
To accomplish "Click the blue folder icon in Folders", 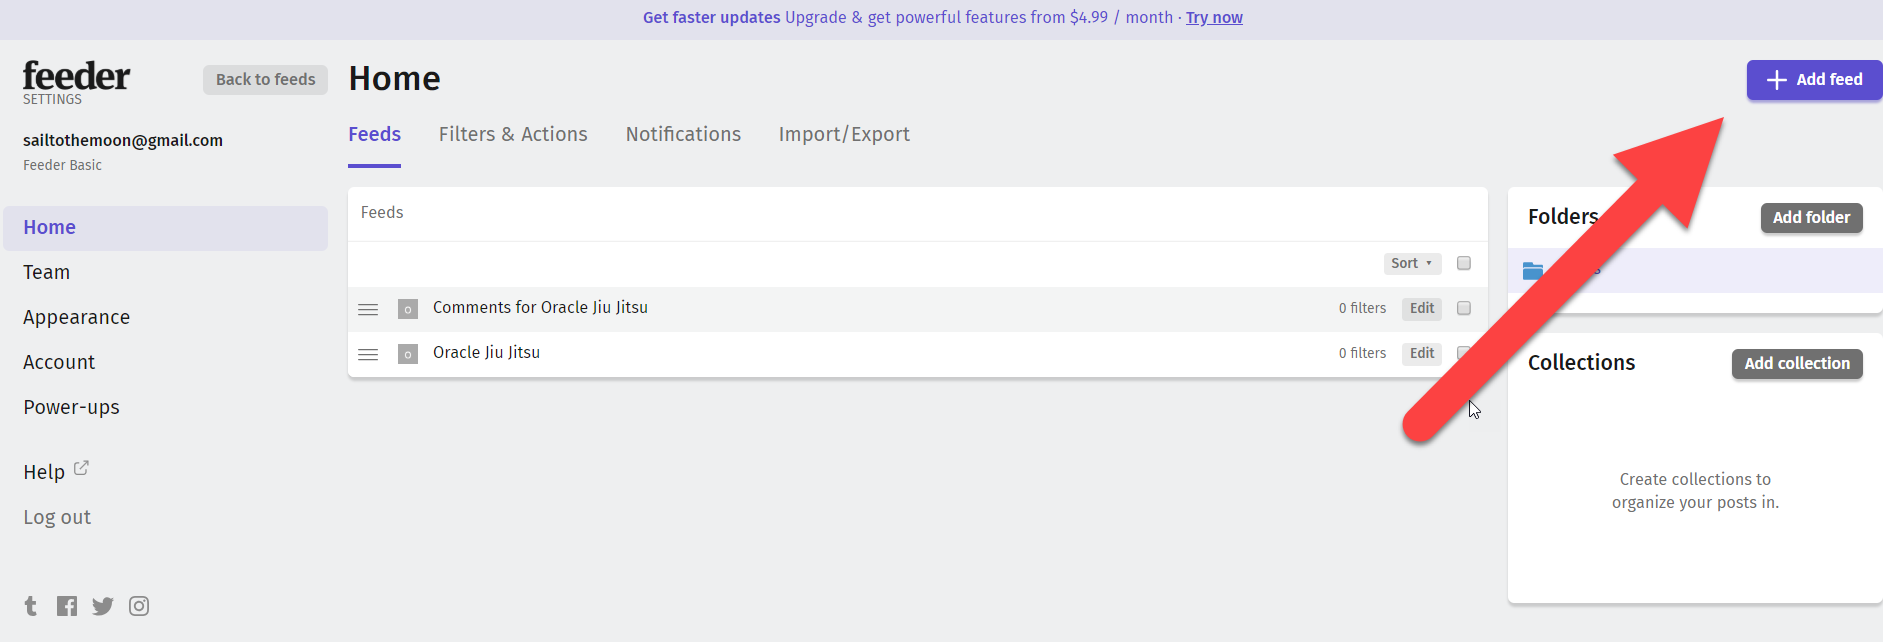I will 1533,270.
